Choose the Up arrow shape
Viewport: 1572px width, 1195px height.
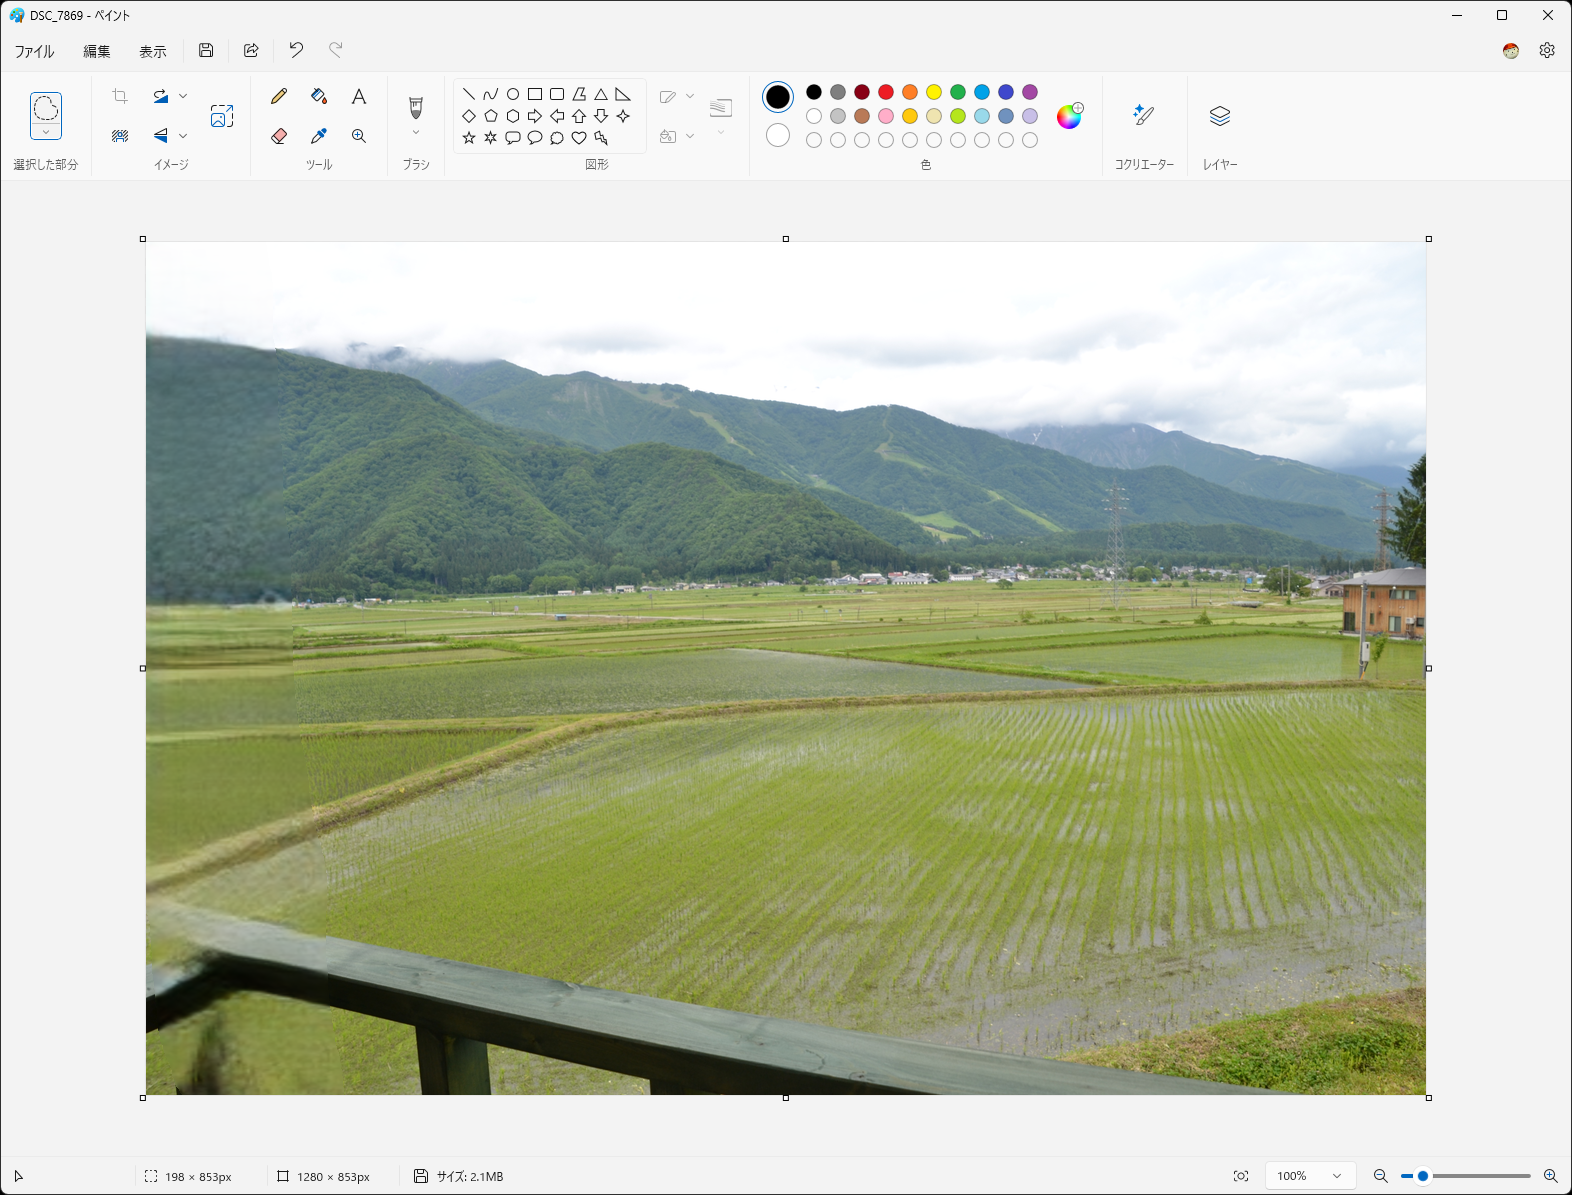[x=579, y=116]
